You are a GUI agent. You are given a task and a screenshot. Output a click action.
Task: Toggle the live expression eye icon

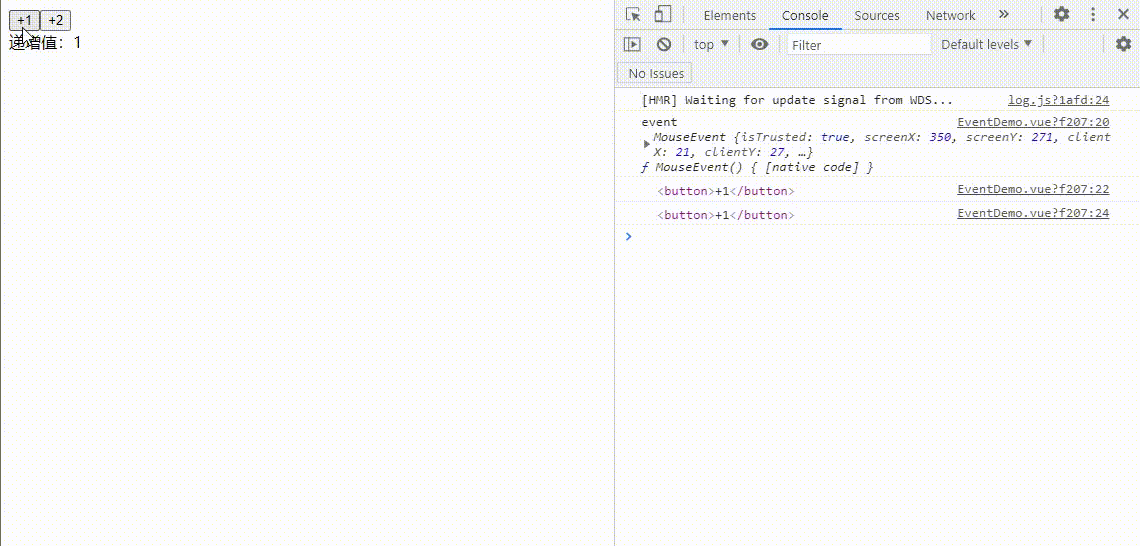tap(760, 44)
